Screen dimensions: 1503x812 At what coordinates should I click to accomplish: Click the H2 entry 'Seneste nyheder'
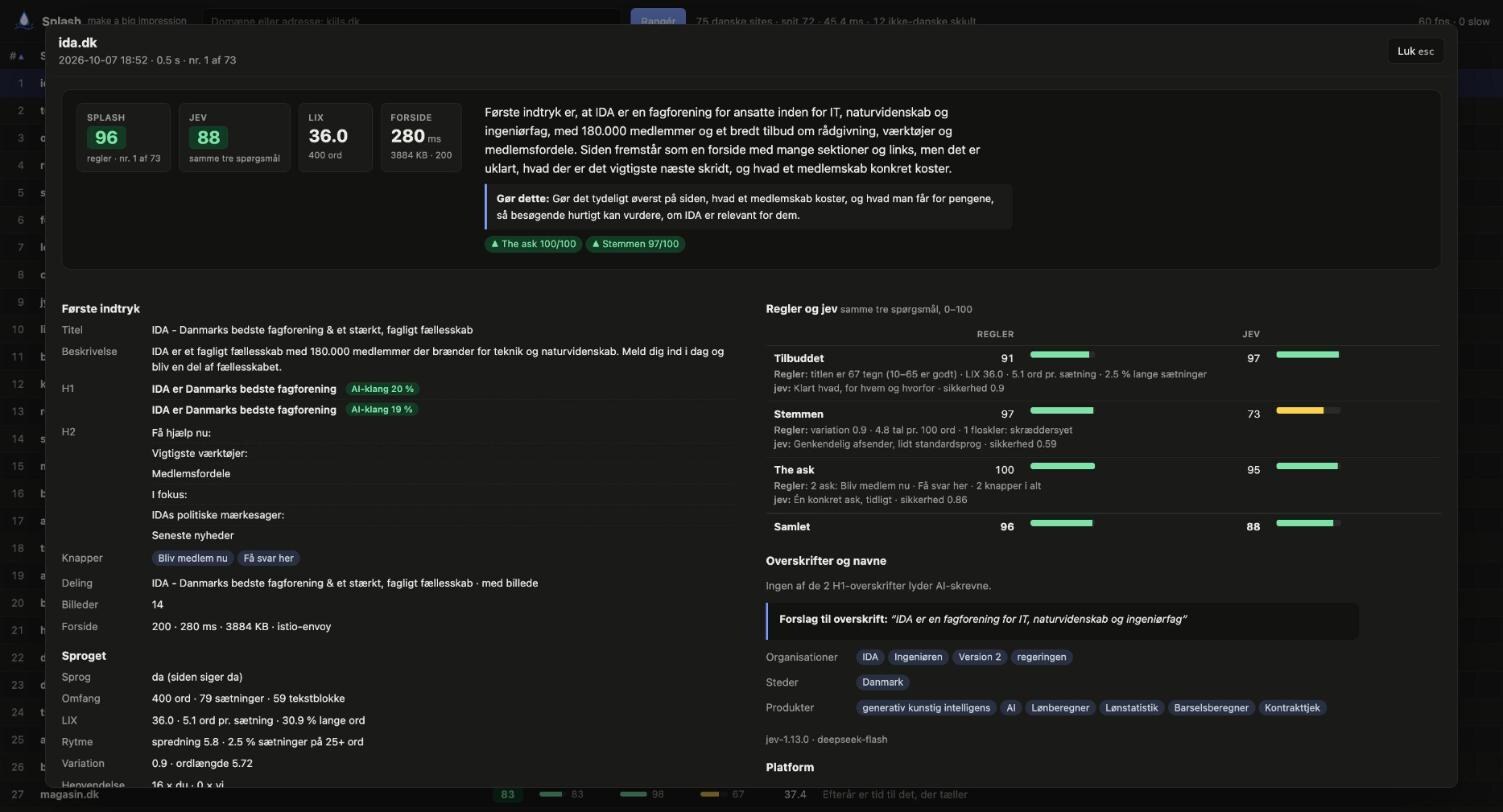click(193, 536)
